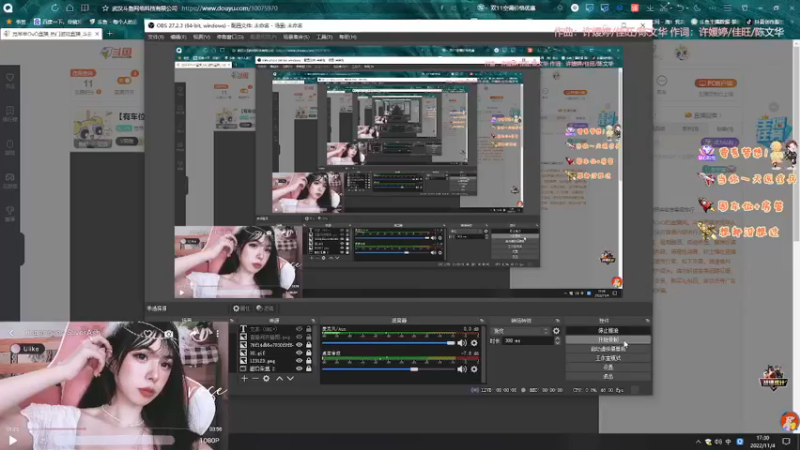Image resolution: width=800 pixels, height=450 pixels.
Task: Open the 编辑(E) menu in OBS
Action: (178, 37)
